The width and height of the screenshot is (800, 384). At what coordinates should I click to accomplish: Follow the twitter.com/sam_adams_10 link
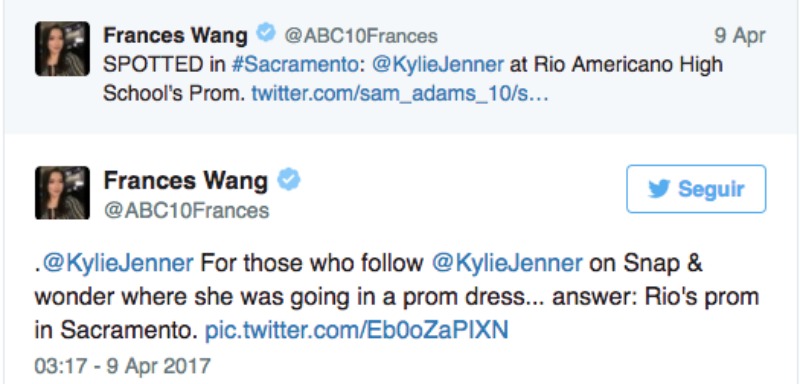(x=400, y=94)
